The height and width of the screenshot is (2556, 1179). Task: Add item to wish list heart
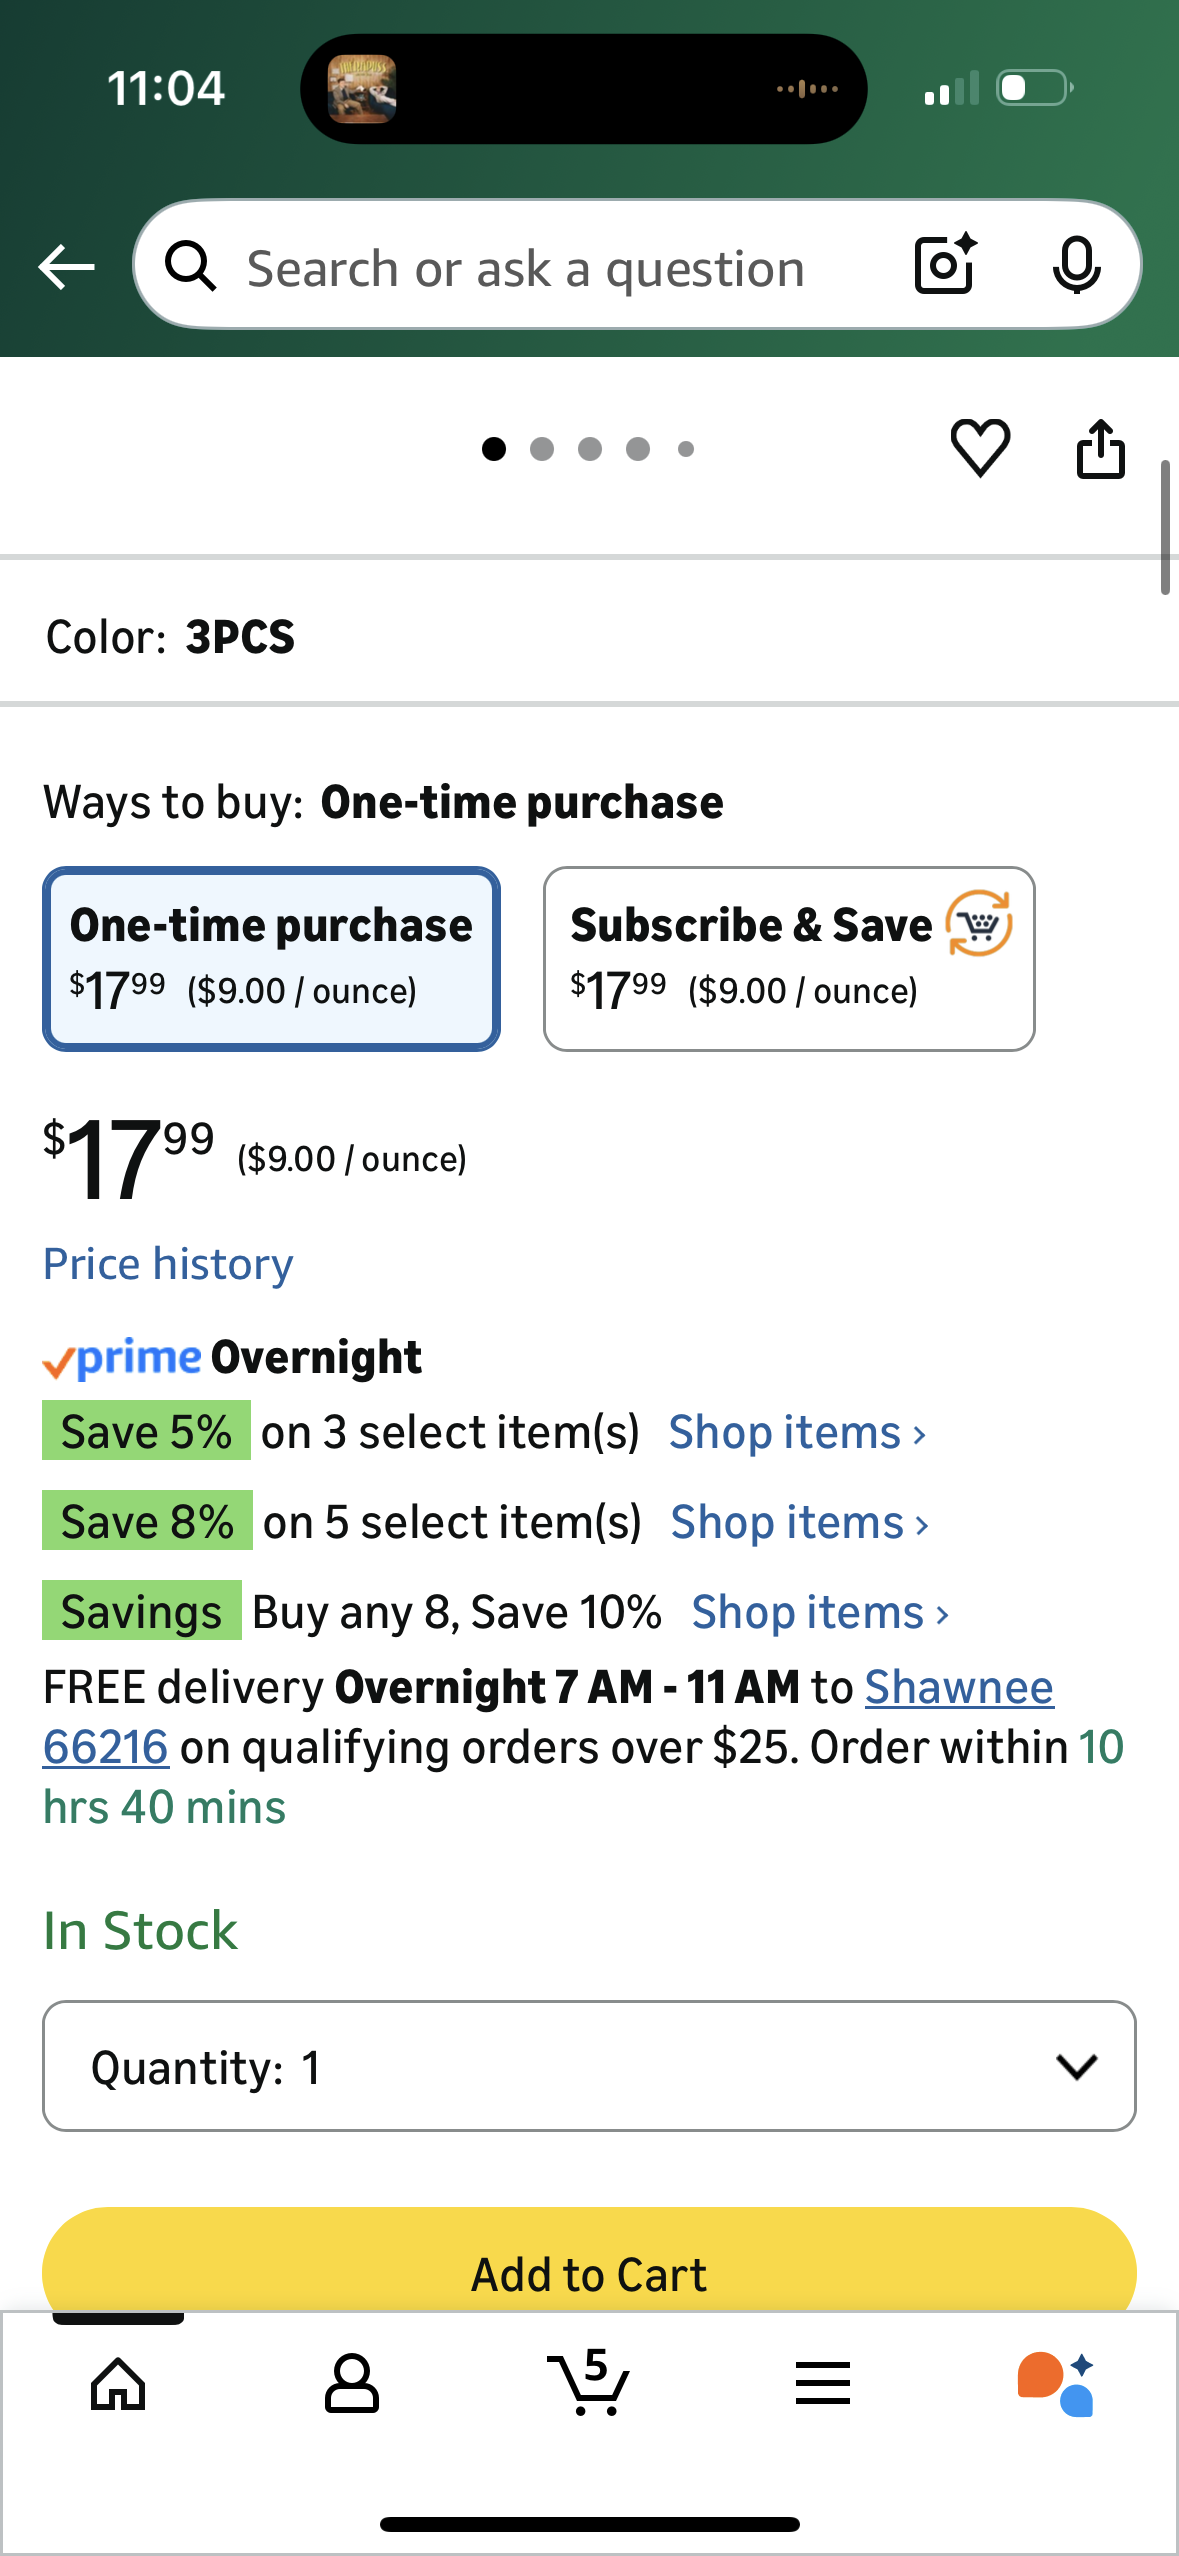980,448
